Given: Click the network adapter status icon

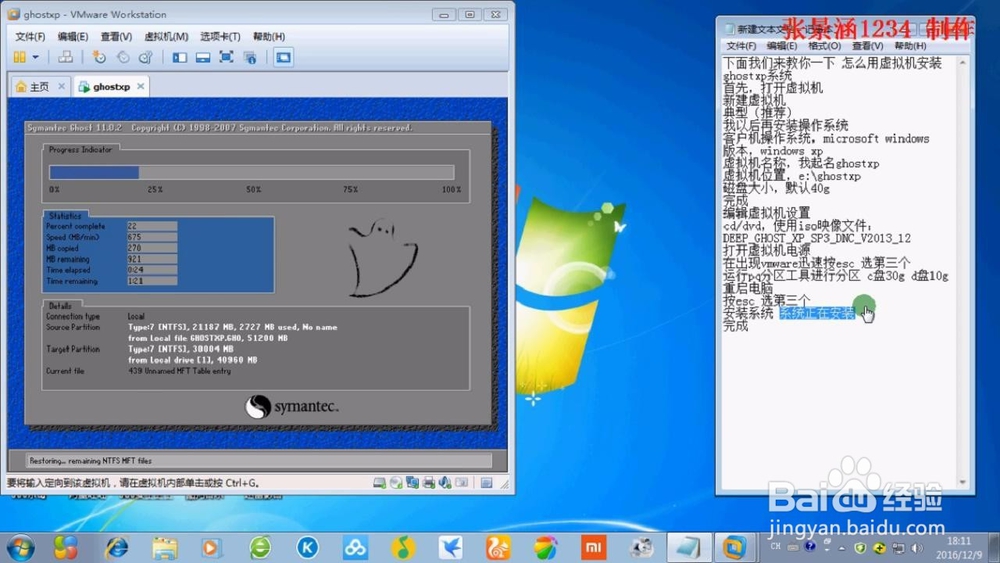Looking at the screenshot, I should click(x=413, y=483).
